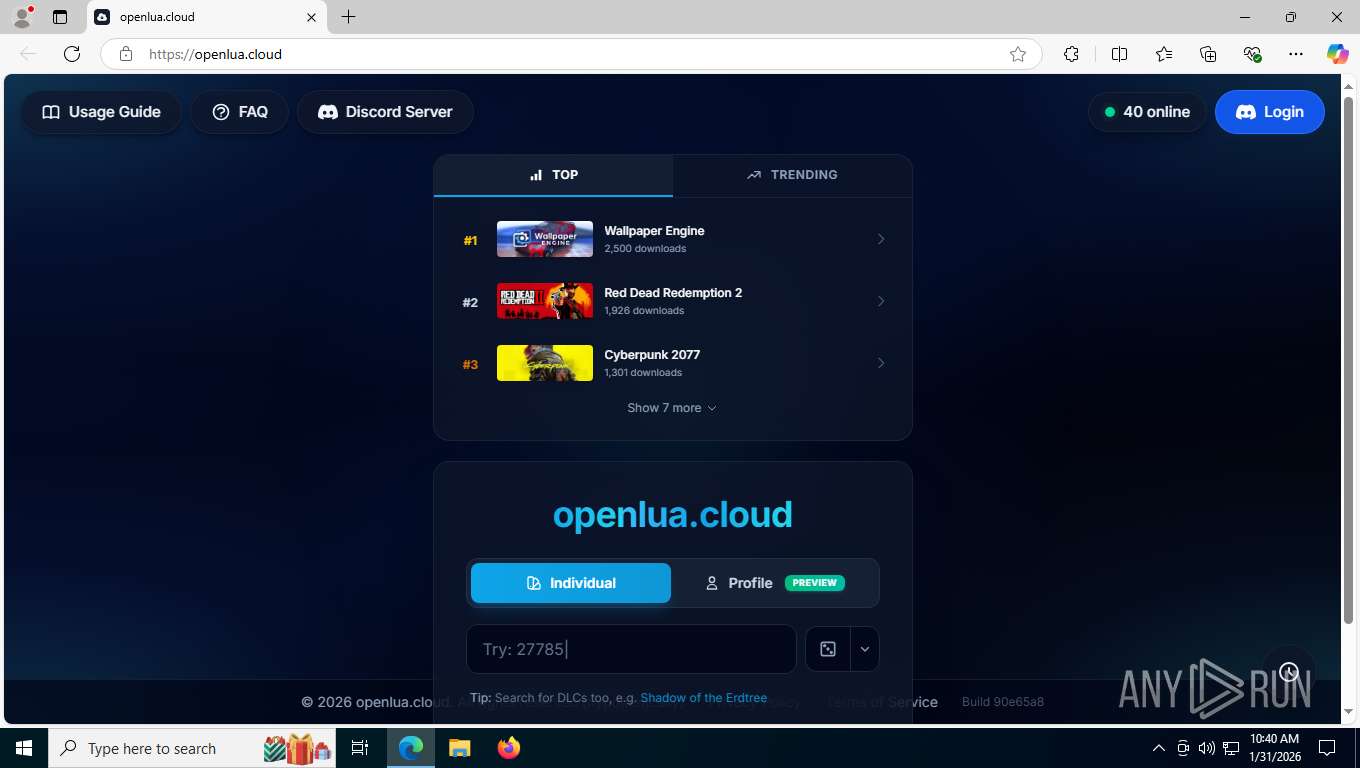Add this page to favorites star
This screenshot has height=768, width=1360.
coord(1018,54)
